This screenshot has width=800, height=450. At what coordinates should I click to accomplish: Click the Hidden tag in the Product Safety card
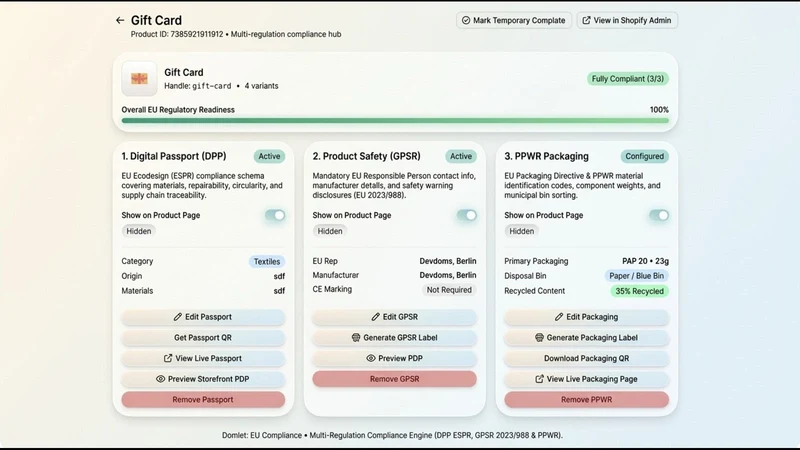[330, 231]
